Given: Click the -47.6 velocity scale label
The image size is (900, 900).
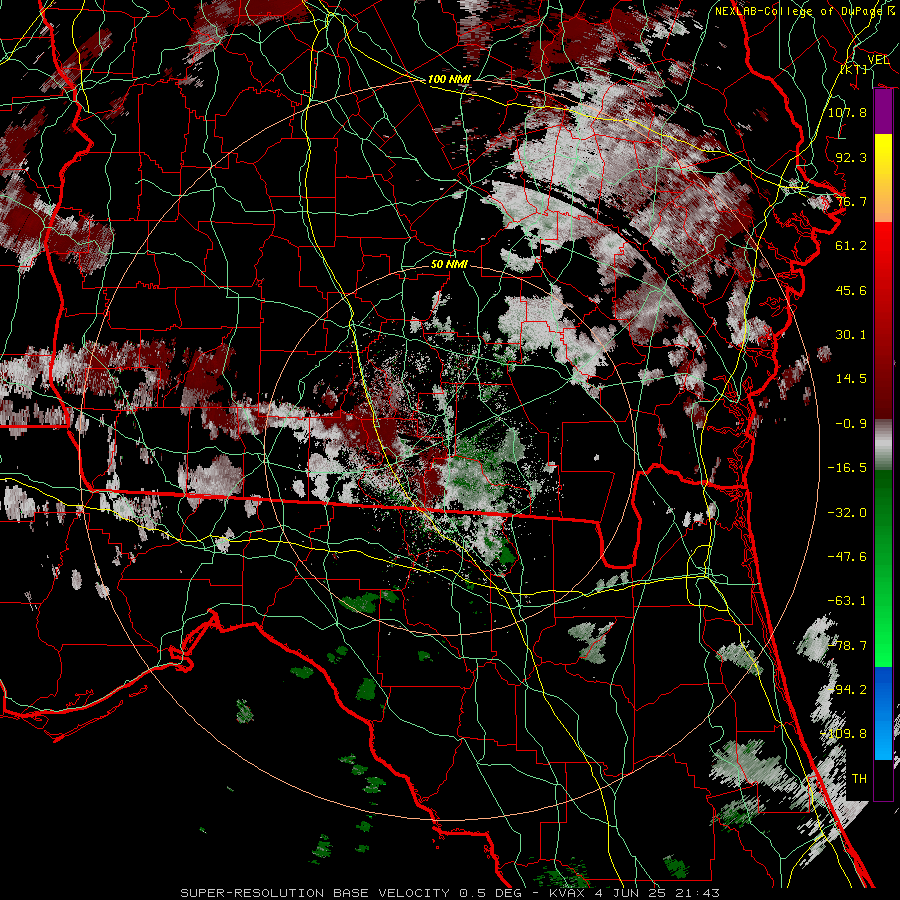Looking at the screenshot, I should pyautogui.click(x=847, y=557).
